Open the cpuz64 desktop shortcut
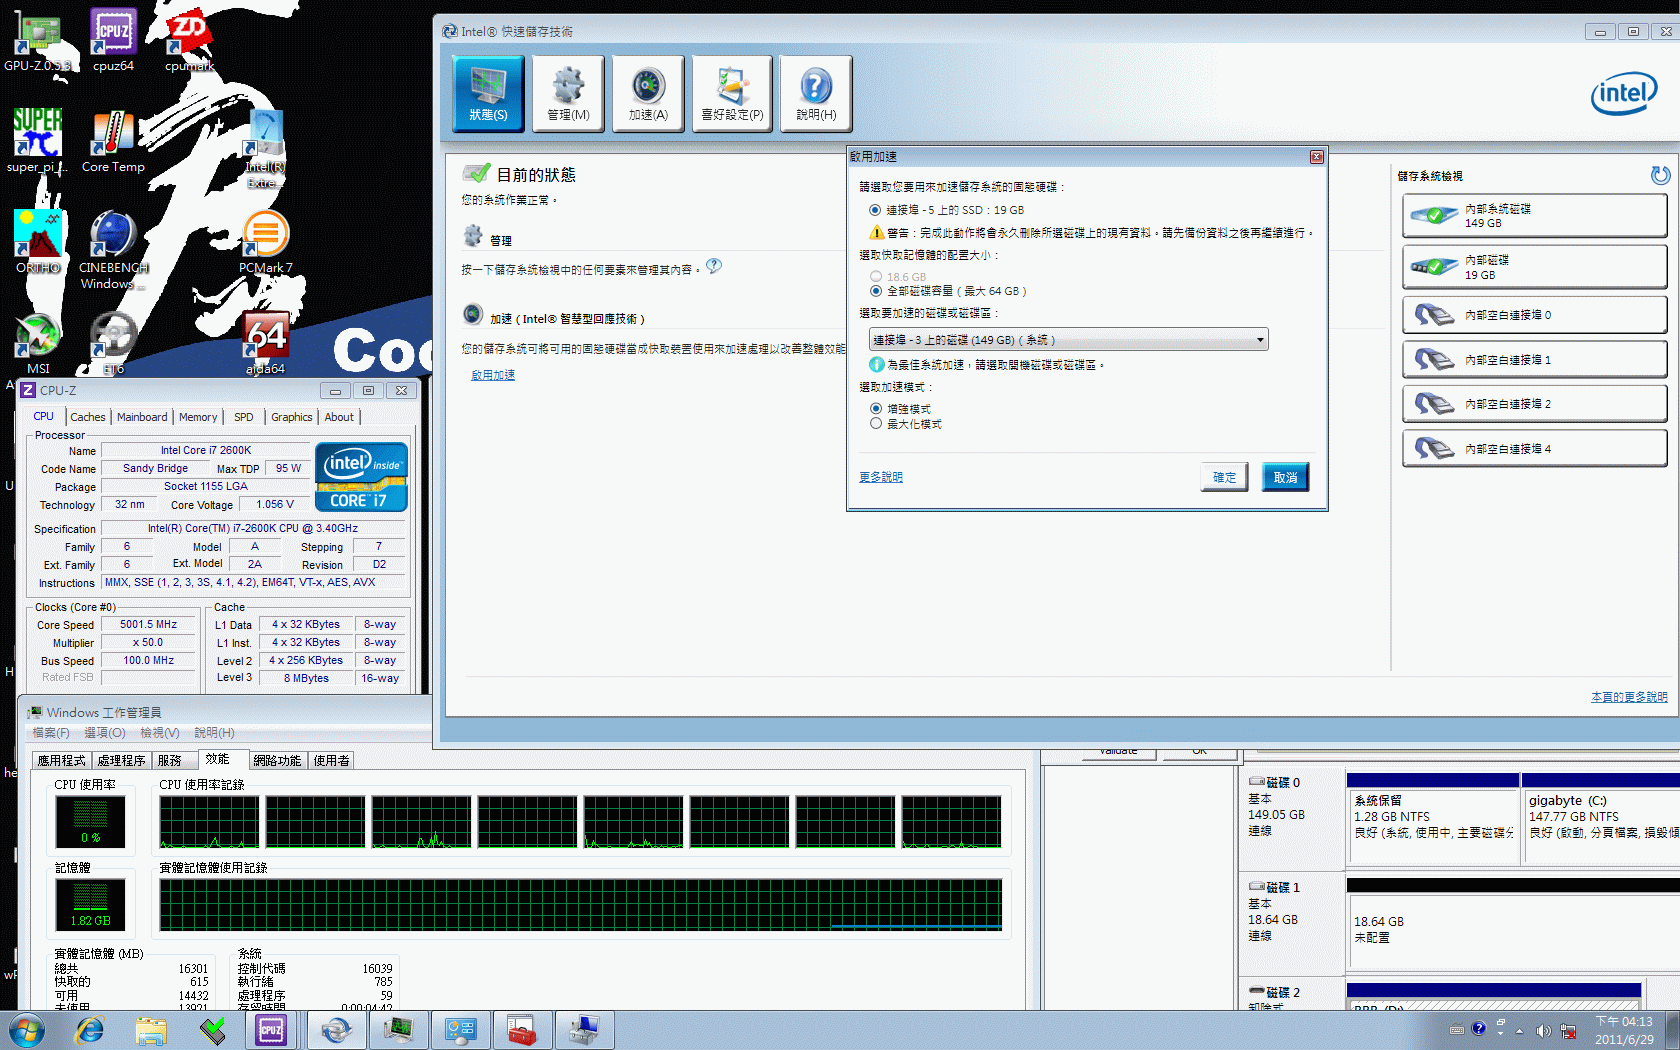This screenshot has width=1680, height=1050. (x=113, y=42)
